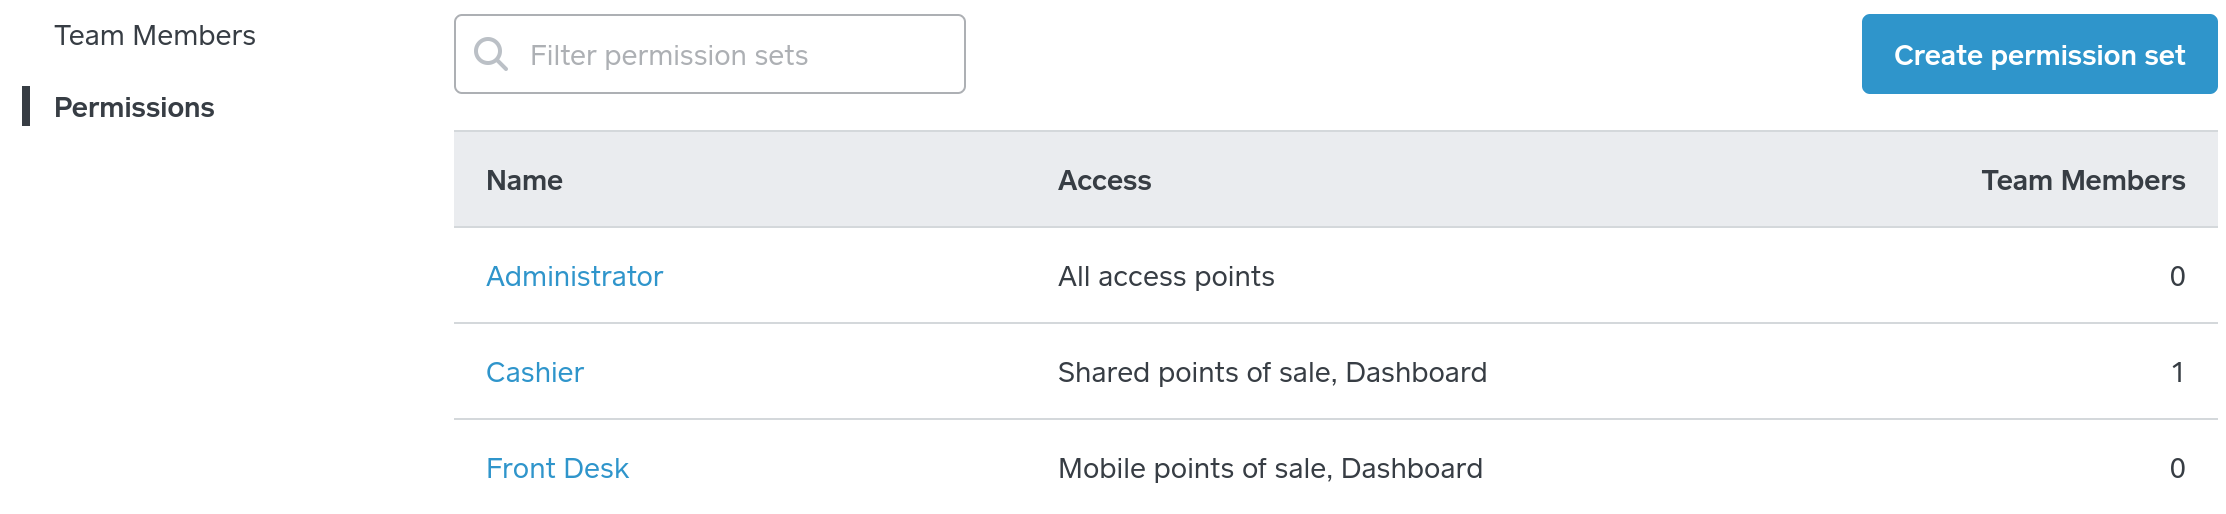The image size is (2226, 514).
Task: Focus the Filter permission sets field
Action: [730, 55]
